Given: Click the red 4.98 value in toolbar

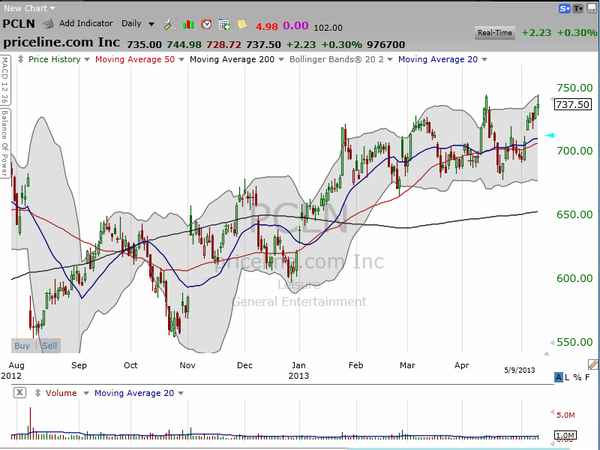Looking at the screenshot, I should point(267,26).
